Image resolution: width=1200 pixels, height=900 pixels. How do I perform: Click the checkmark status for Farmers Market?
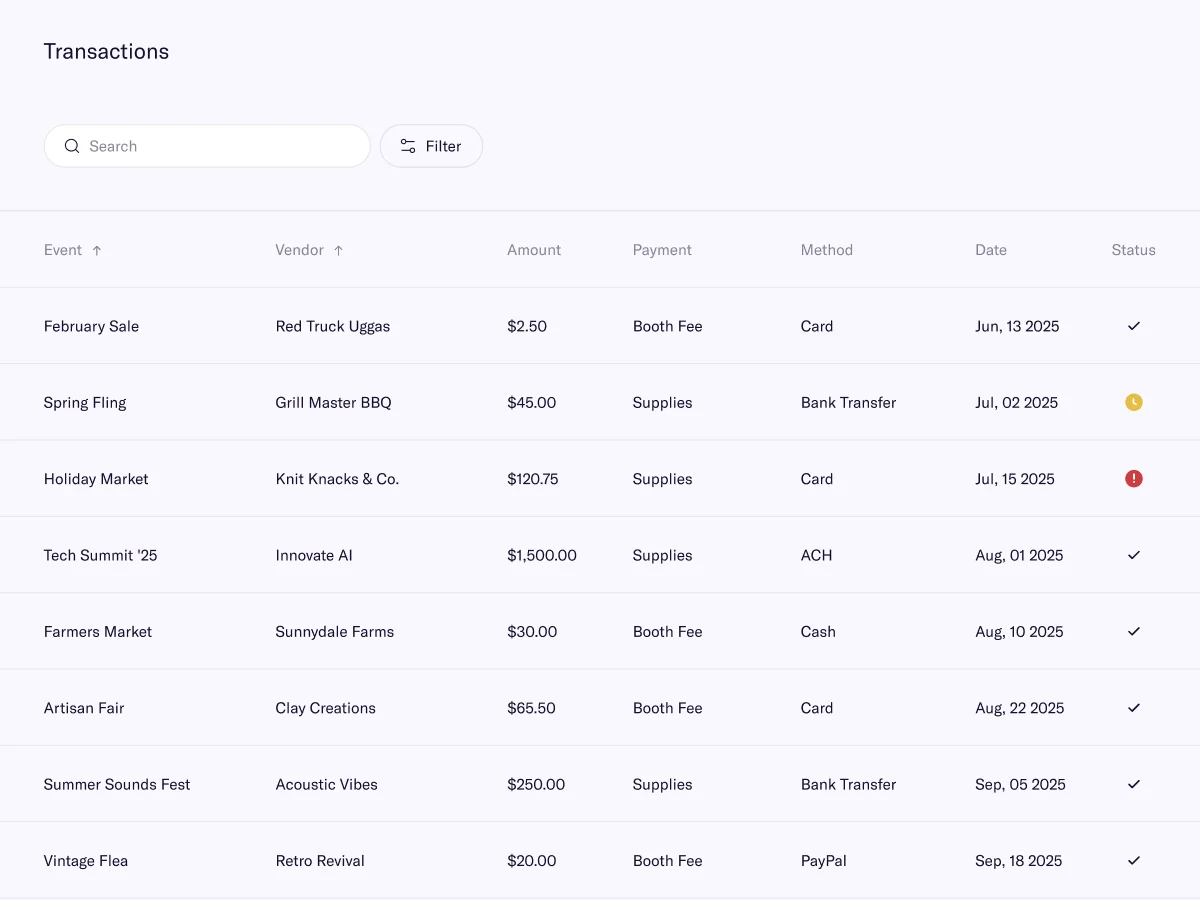click(1134, 632)
